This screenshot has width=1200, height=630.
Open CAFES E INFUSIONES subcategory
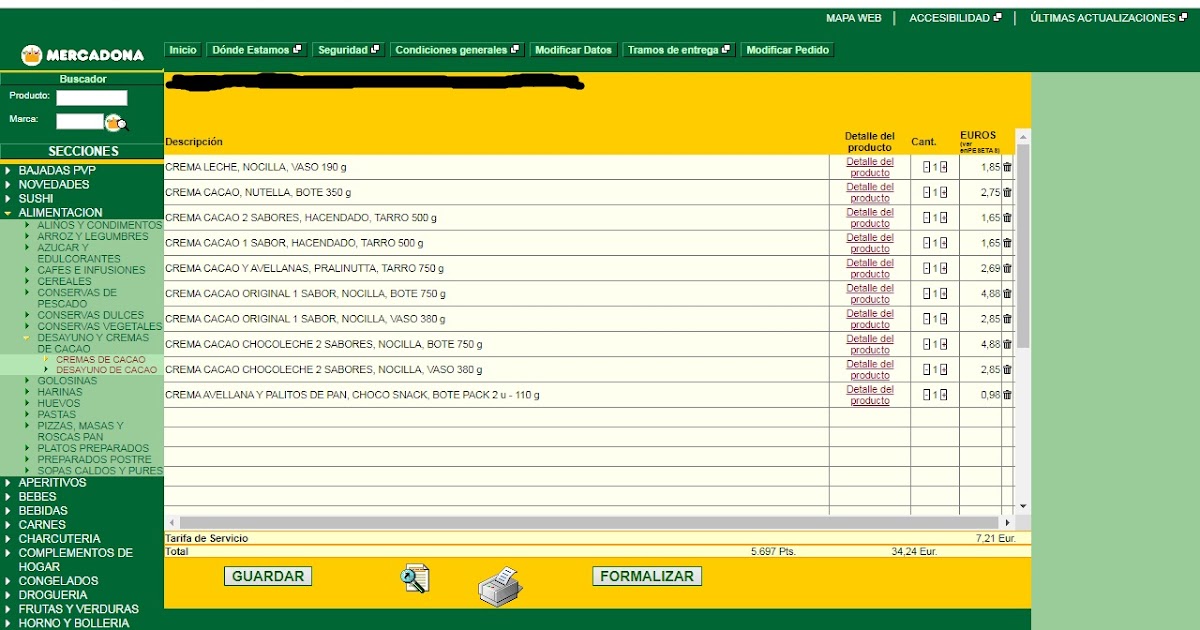[x=91, y=270]
